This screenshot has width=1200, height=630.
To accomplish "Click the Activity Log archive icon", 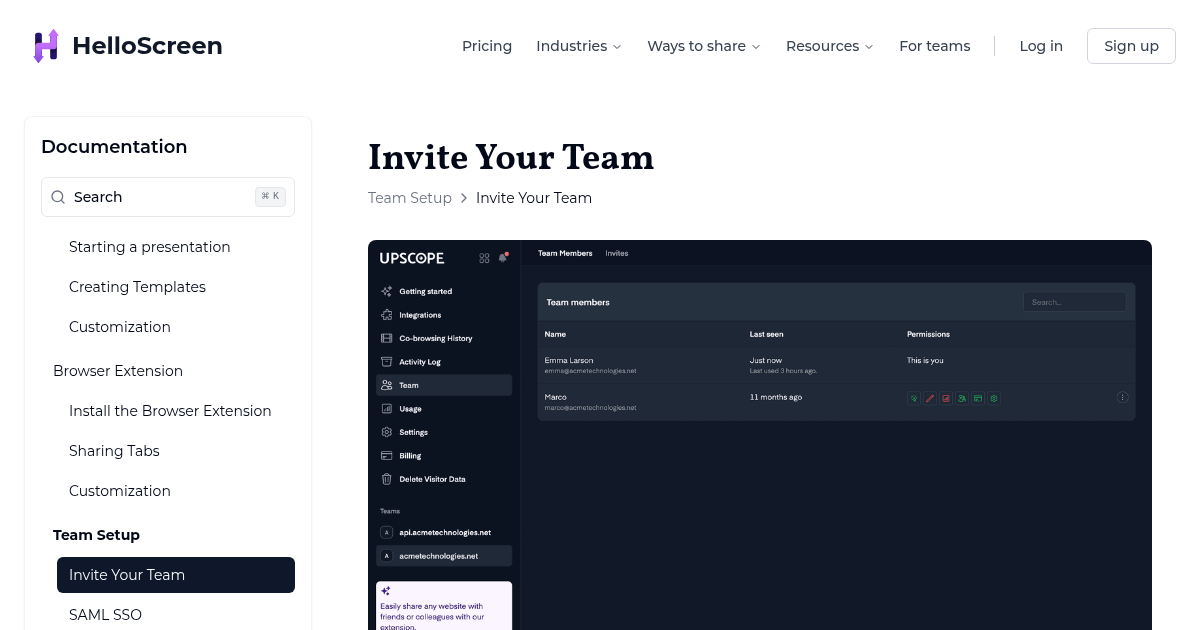I will point(386,362).
